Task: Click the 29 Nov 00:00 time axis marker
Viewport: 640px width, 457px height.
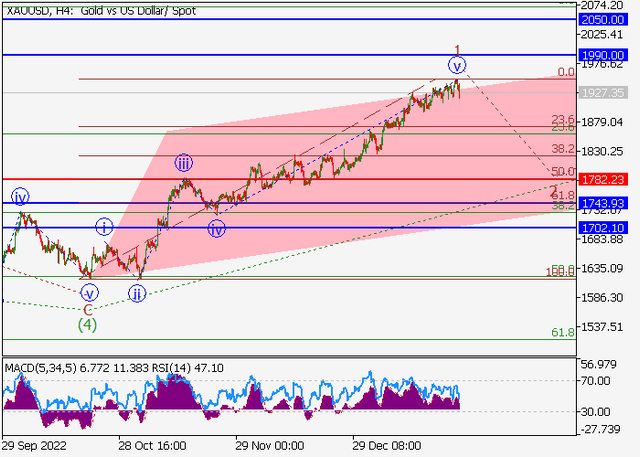Action: [x=269, y=445]
